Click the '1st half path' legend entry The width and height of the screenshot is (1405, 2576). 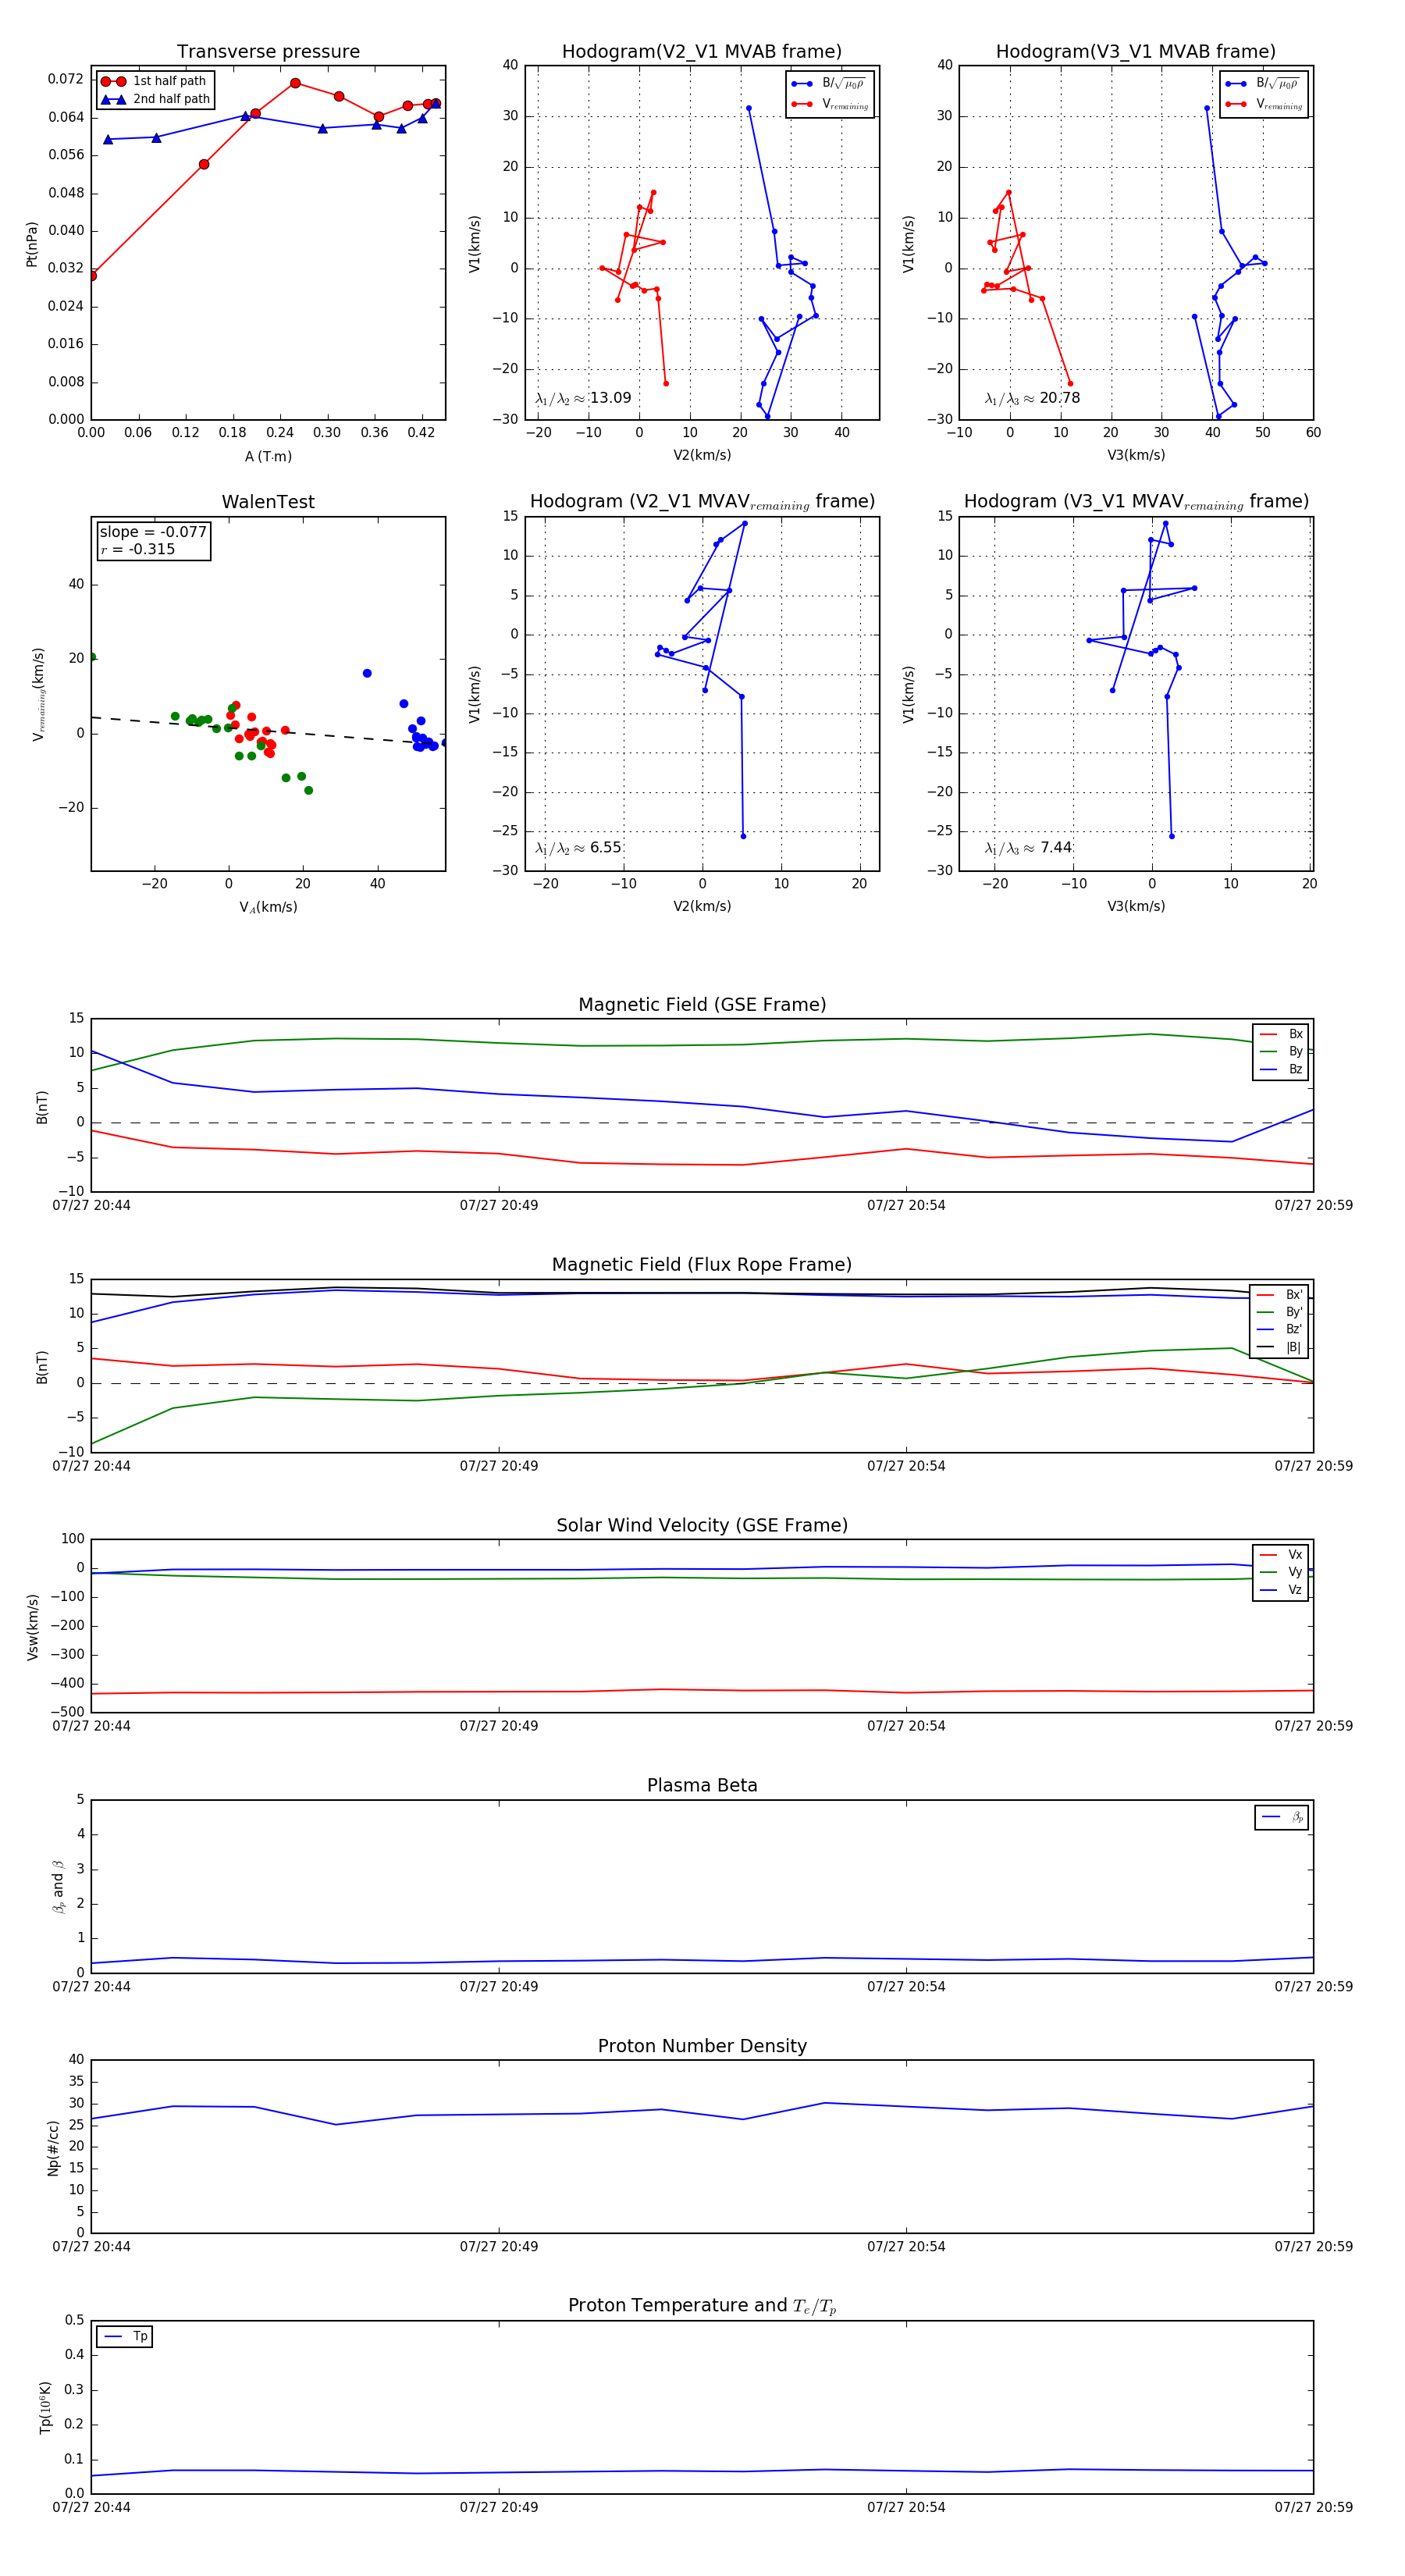(154, 81)
